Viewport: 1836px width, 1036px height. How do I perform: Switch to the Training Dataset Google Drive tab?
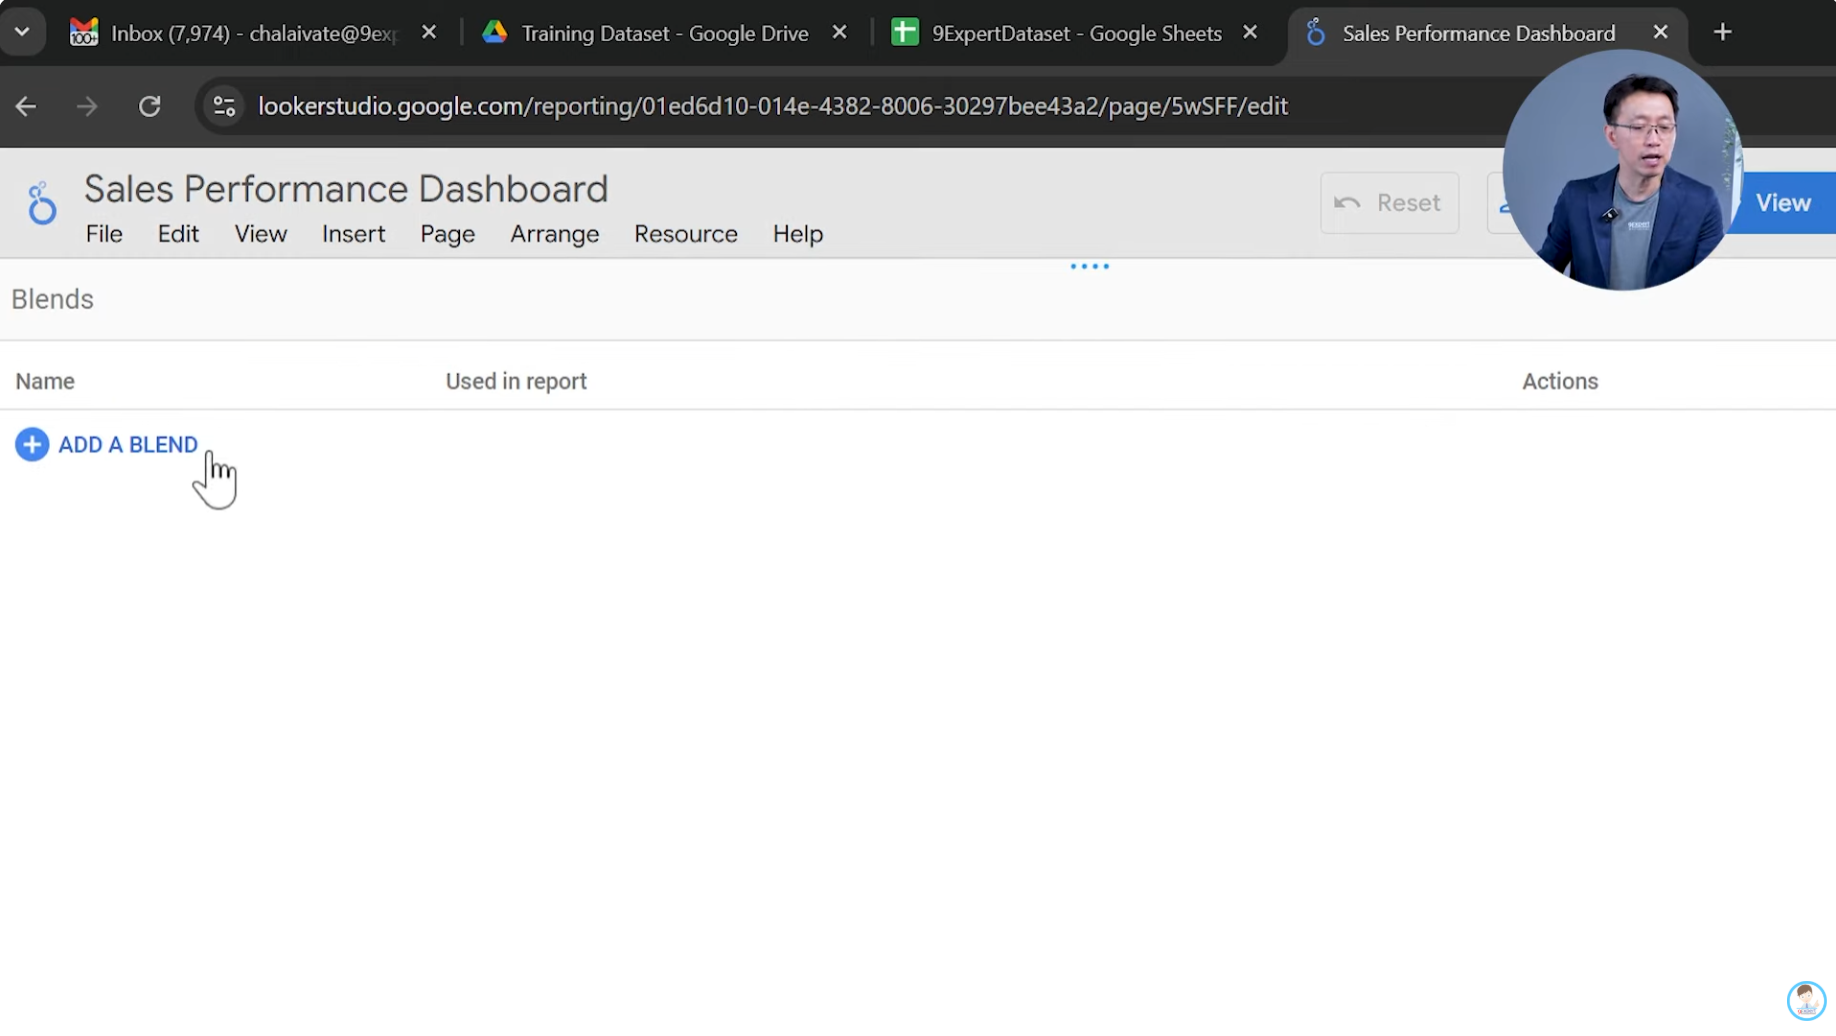(664, 34)
